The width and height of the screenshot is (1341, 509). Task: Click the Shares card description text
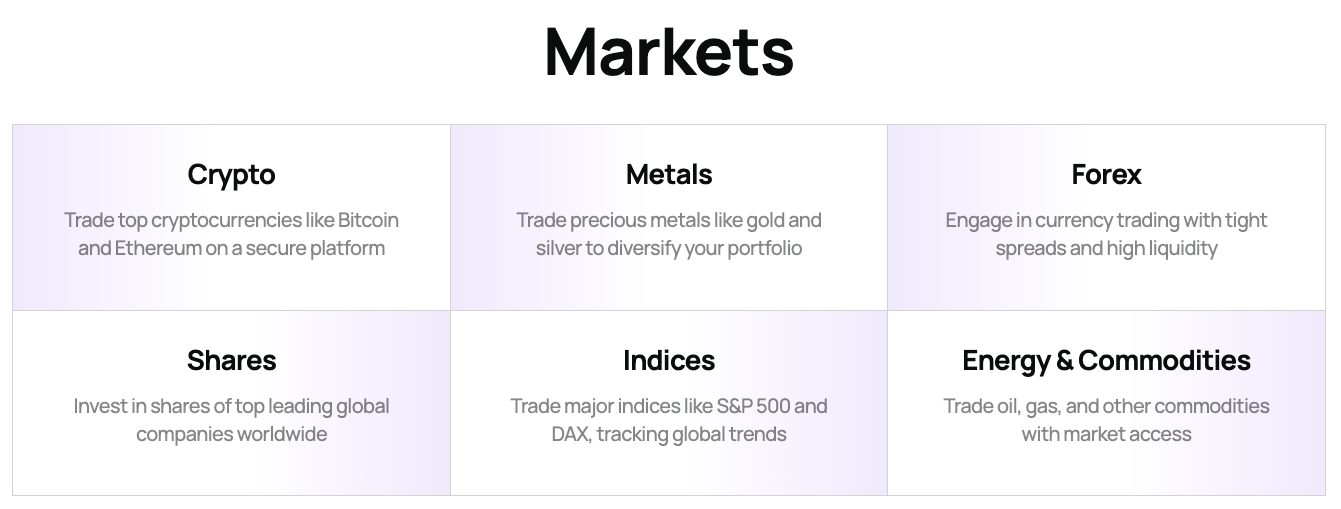tap(231, 420)
